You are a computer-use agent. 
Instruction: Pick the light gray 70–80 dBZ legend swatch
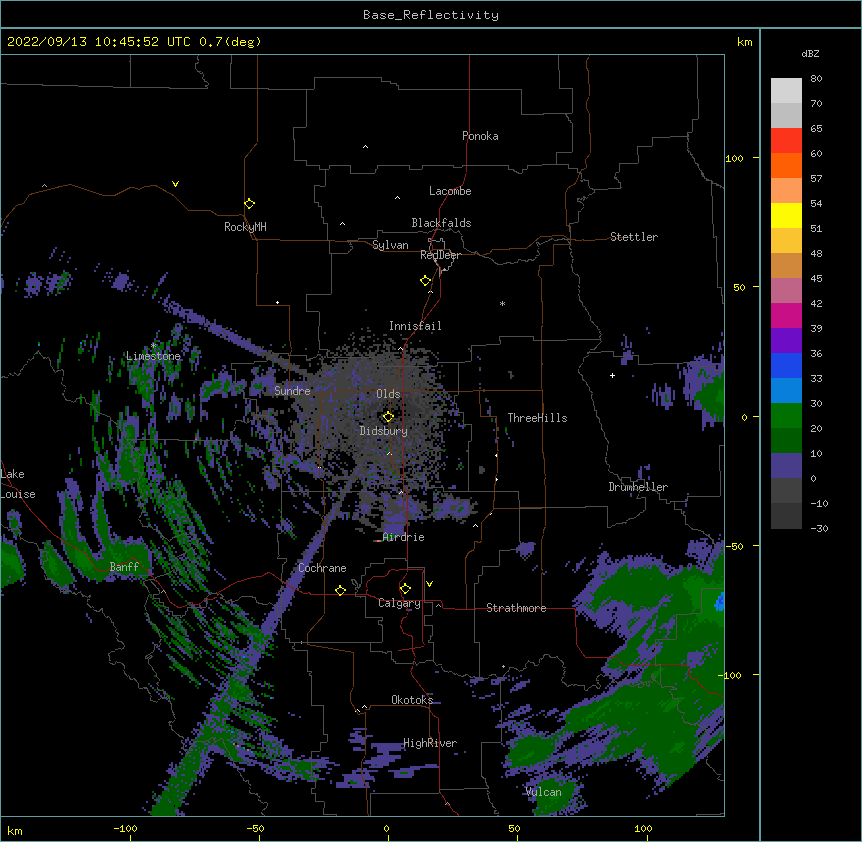point(786,91)
